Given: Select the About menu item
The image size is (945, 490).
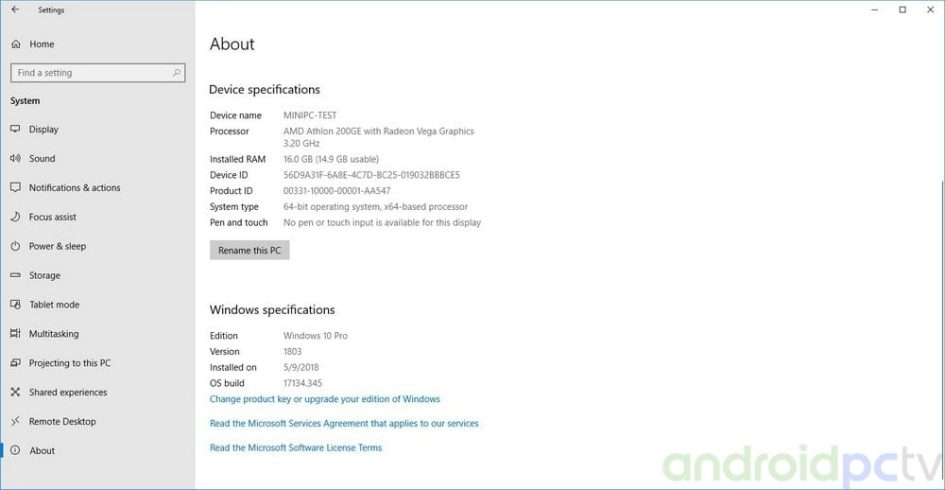Looking at the screenshot, I should click(42, 451).
